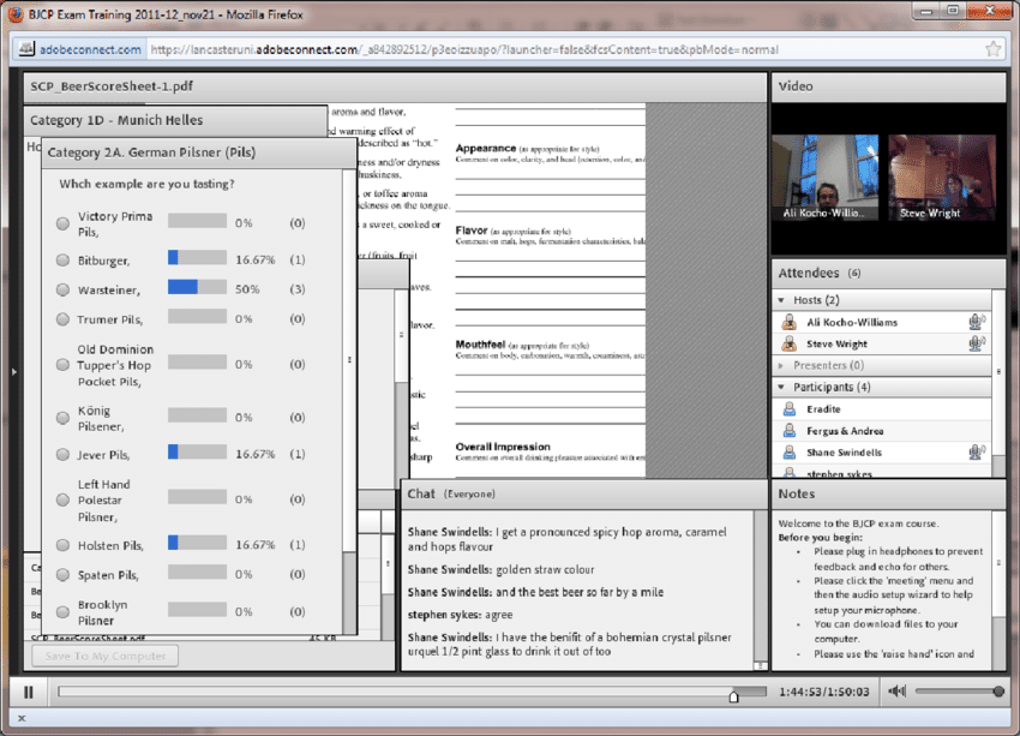Click Eradite participant avatar icon

coord(789,409)
